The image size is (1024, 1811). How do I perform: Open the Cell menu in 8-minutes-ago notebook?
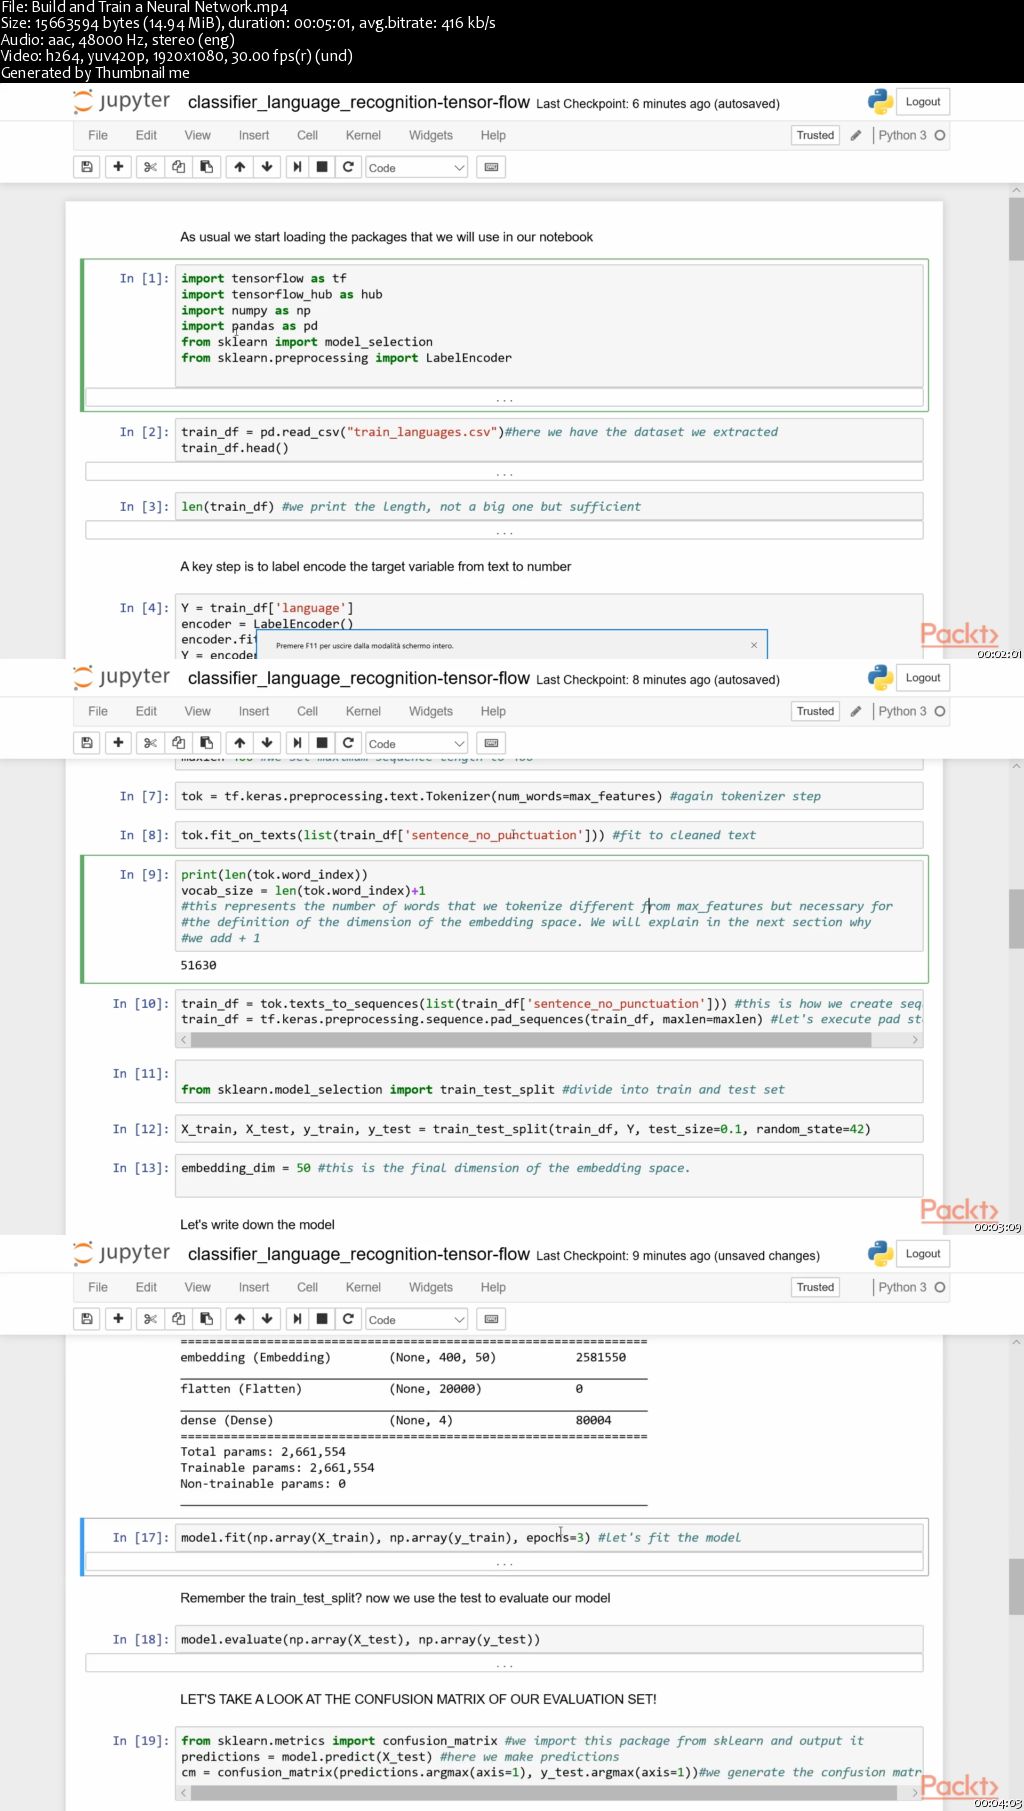click(307, 711)
